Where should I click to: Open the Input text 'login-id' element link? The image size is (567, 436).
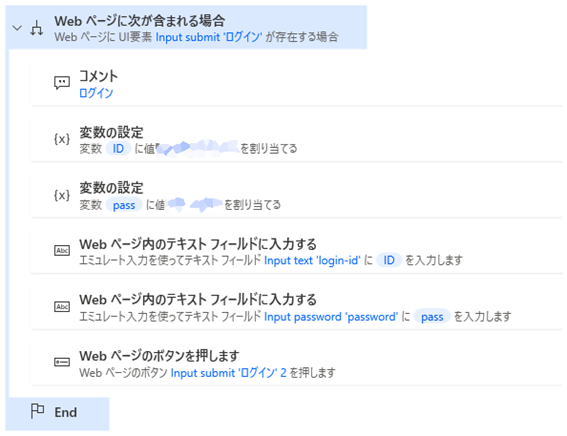[x=312, y=260]
